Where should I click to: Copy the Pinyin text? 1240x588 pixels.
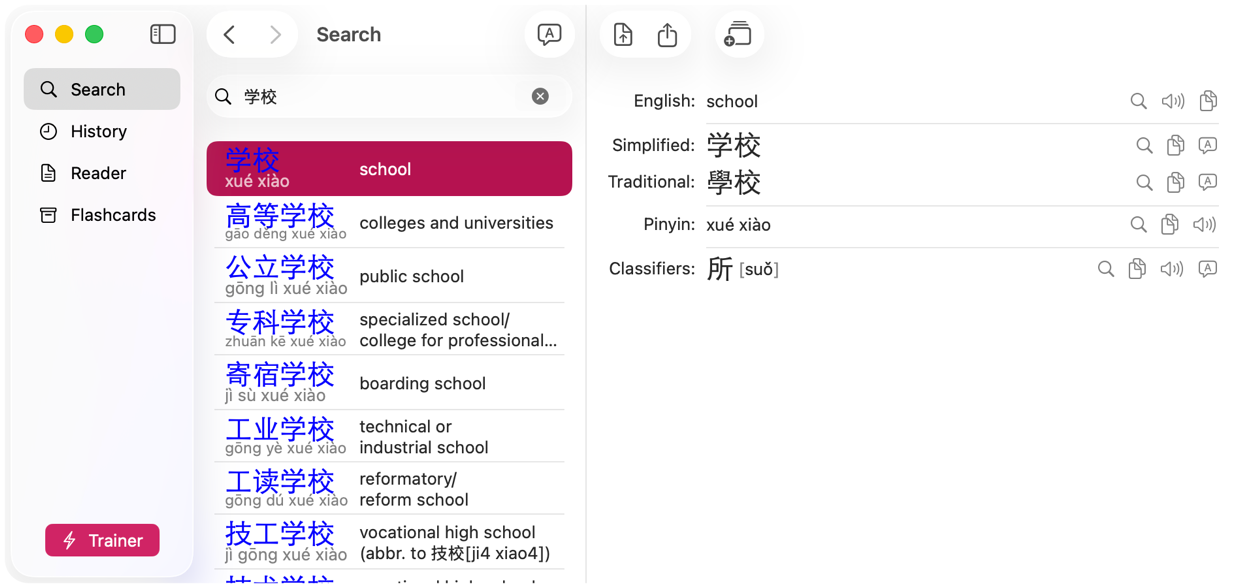[1169, 224]
